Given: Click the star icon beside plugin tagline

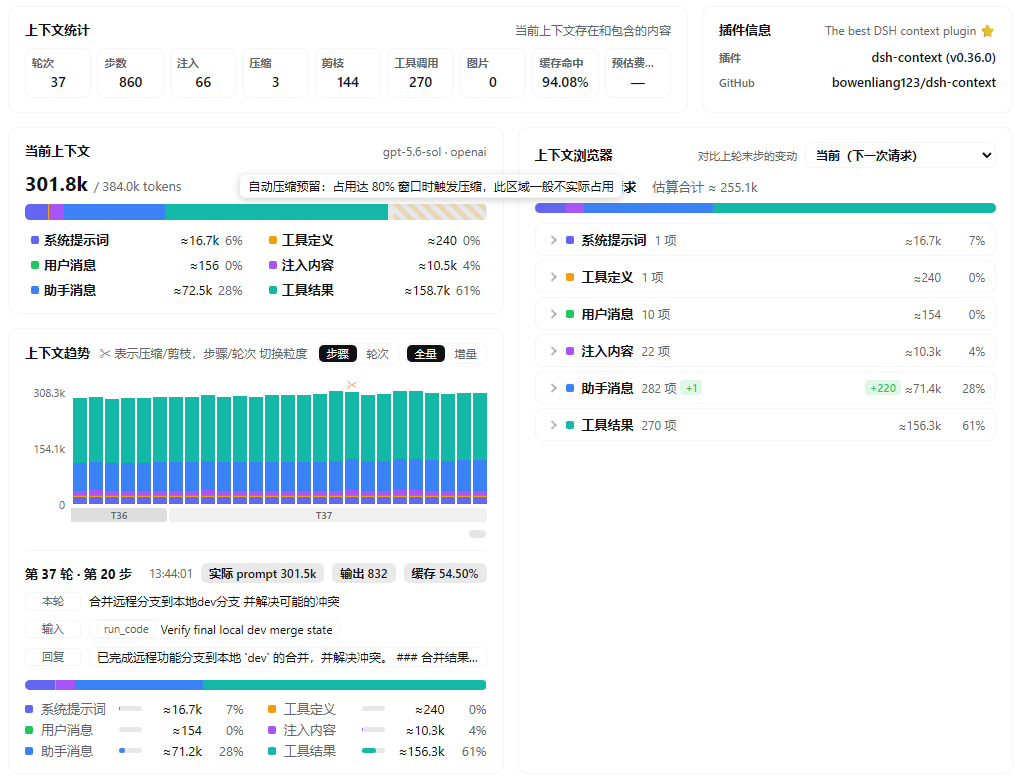Looking at the screenshot, I should pos(987,31).
